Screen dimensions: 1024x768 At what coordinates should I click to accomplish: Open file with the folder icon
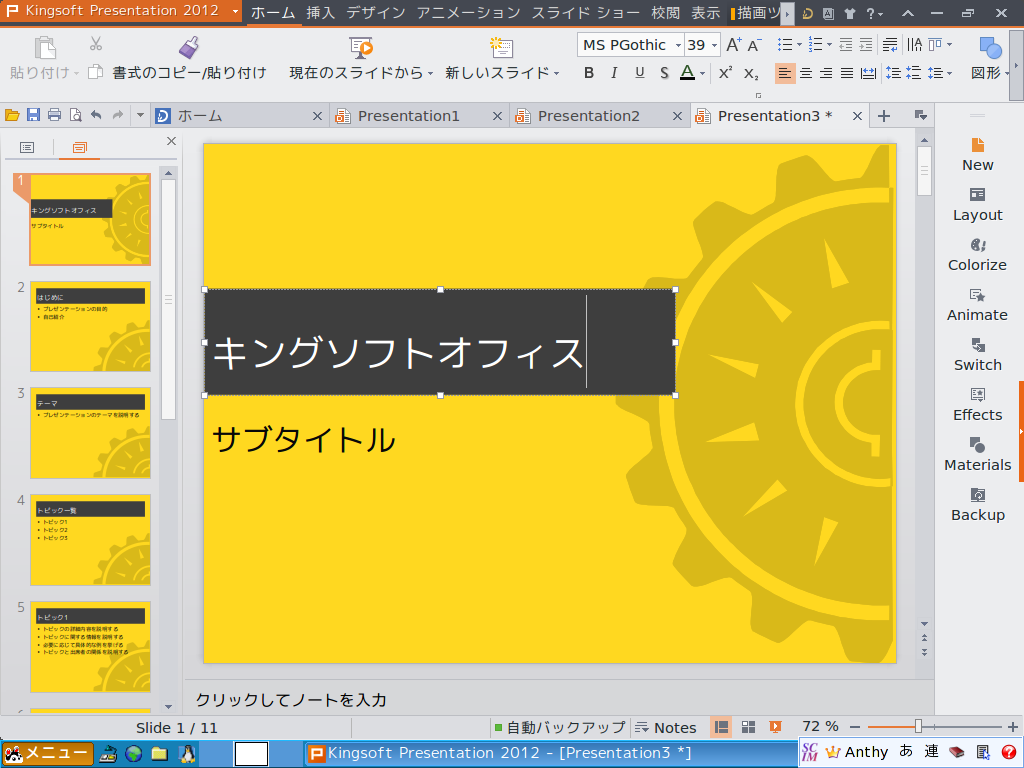pyautogui.click(x=12, y=116)
